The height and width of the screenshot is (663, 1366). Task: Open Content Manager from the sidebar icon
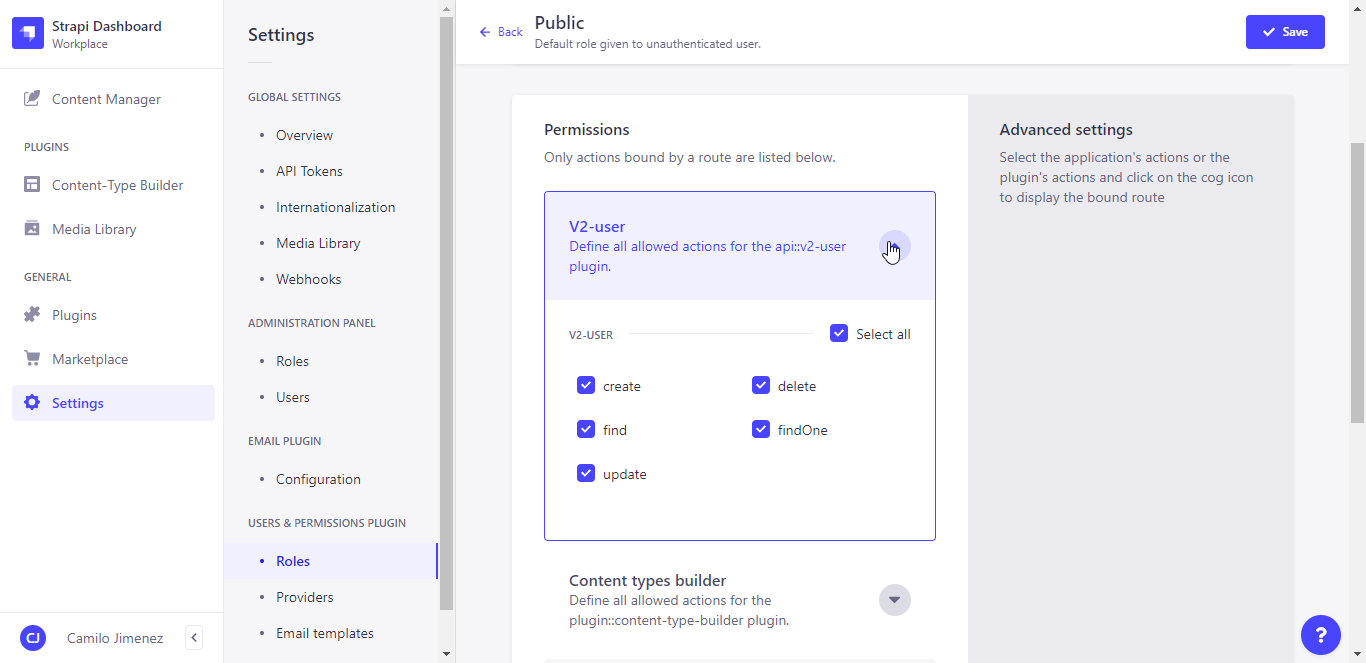pyautogui.click(x=32, y=99)
